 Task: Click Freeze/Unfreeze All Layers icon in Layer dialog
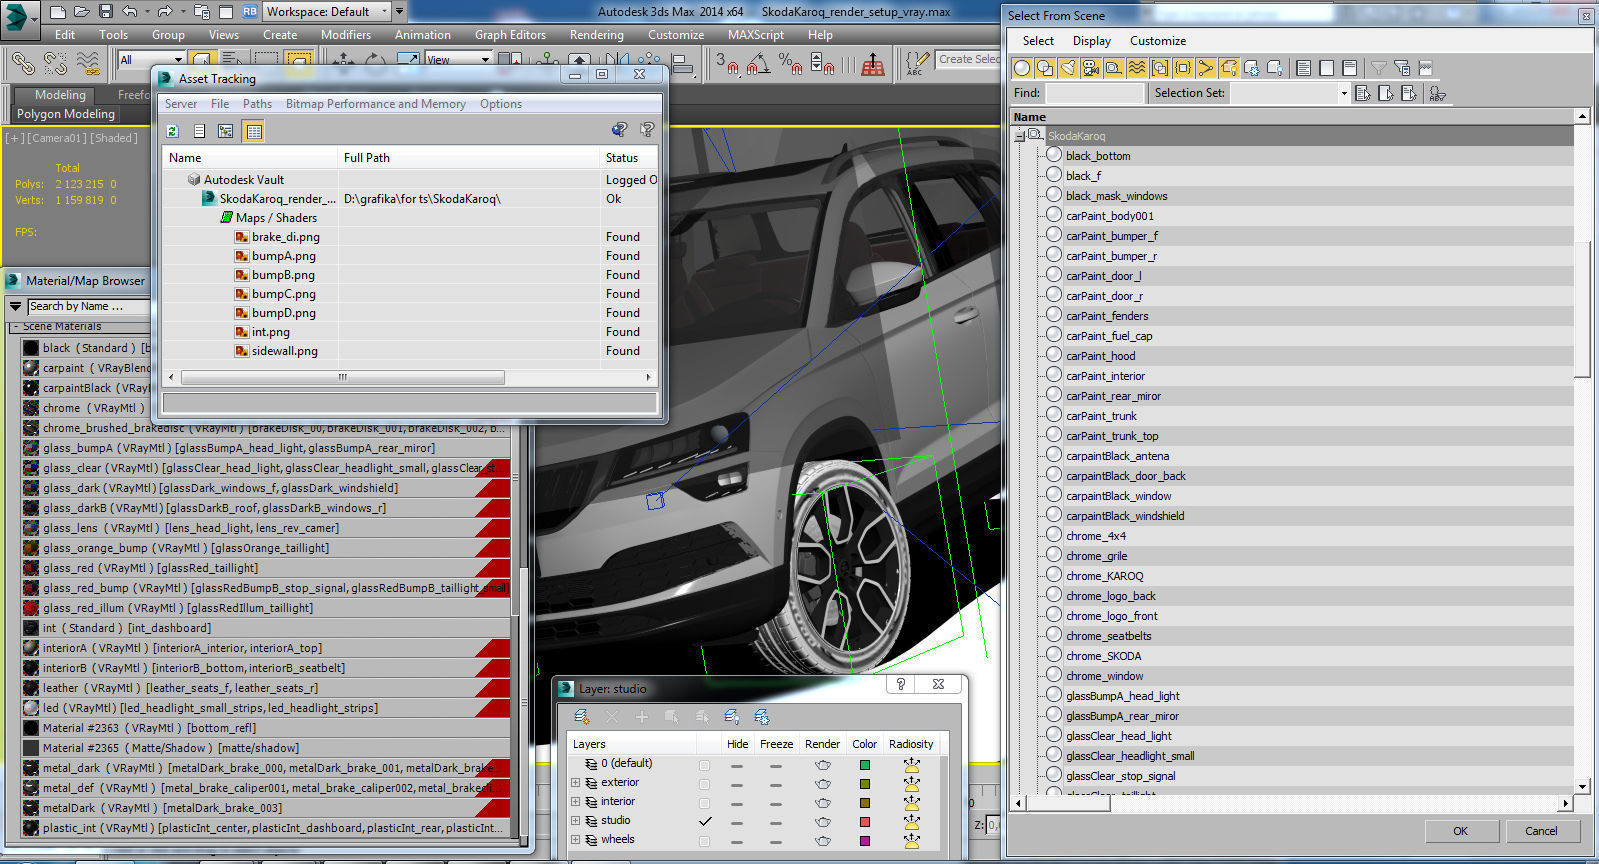[762, 717]
